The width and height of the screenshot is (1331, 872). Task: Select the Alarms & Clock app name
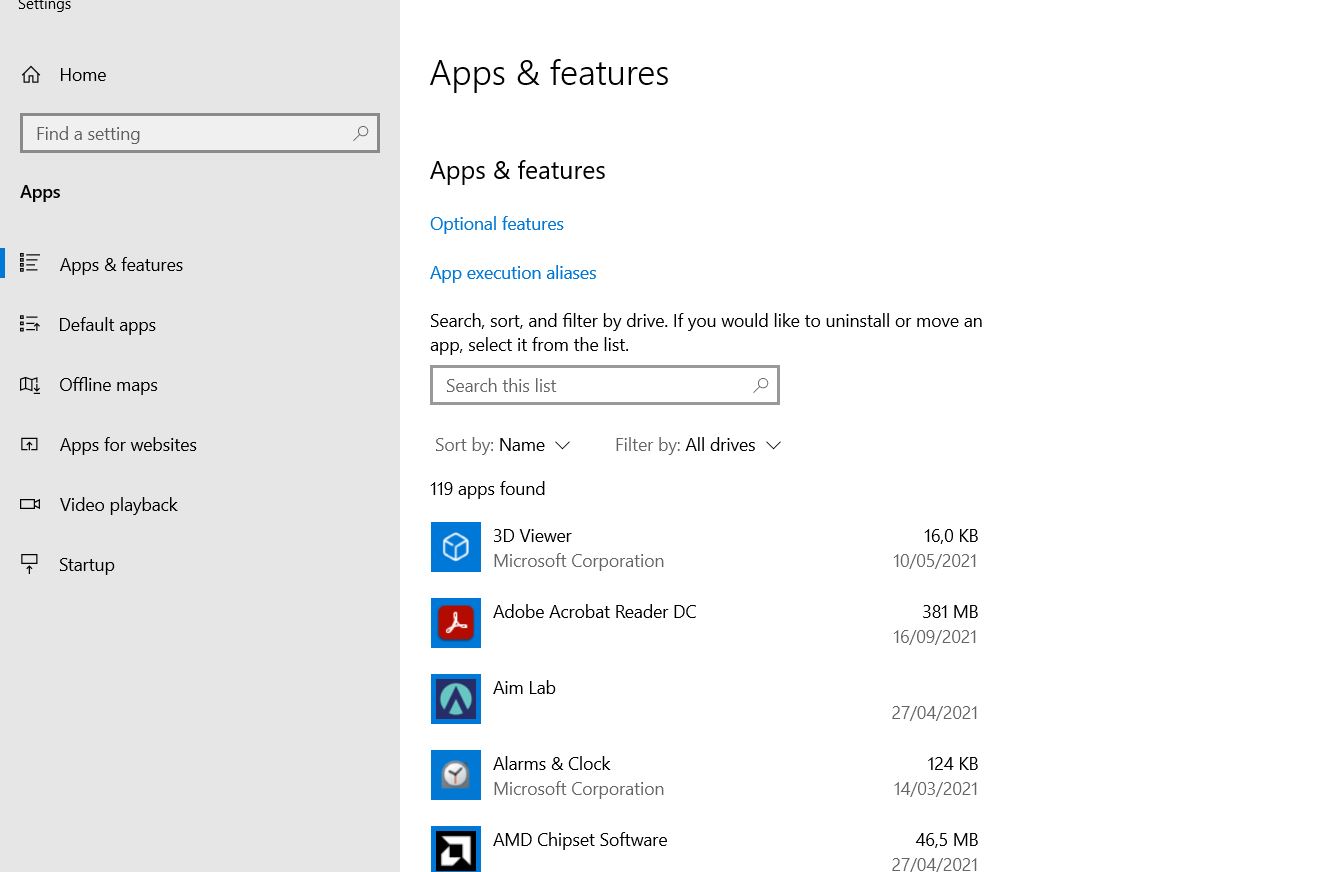[x=551, y=764]
